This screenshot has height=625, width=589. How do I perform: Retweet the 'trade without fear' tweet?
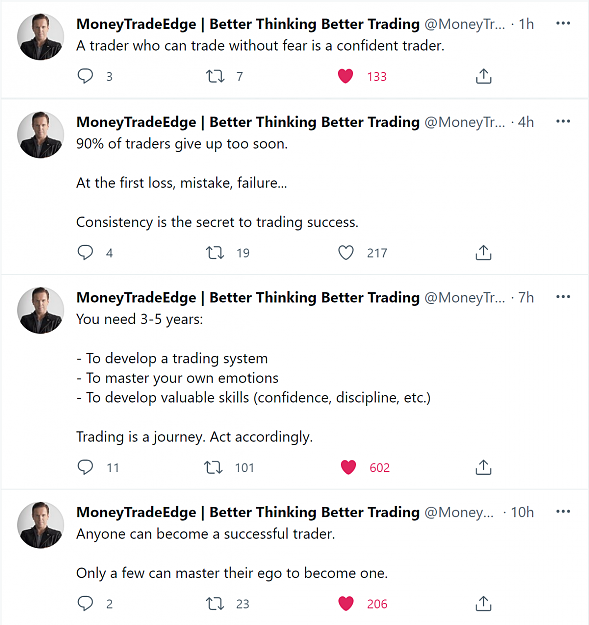tap(215, 76)
